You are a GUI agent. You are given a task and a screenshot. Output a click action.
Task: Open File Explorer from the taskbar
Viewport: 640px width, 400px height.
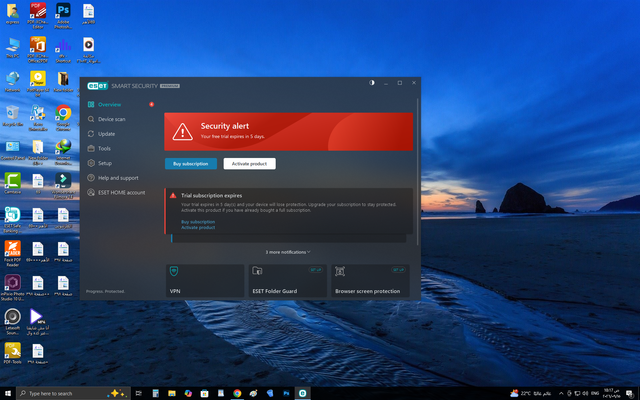[x=172, y=393]
